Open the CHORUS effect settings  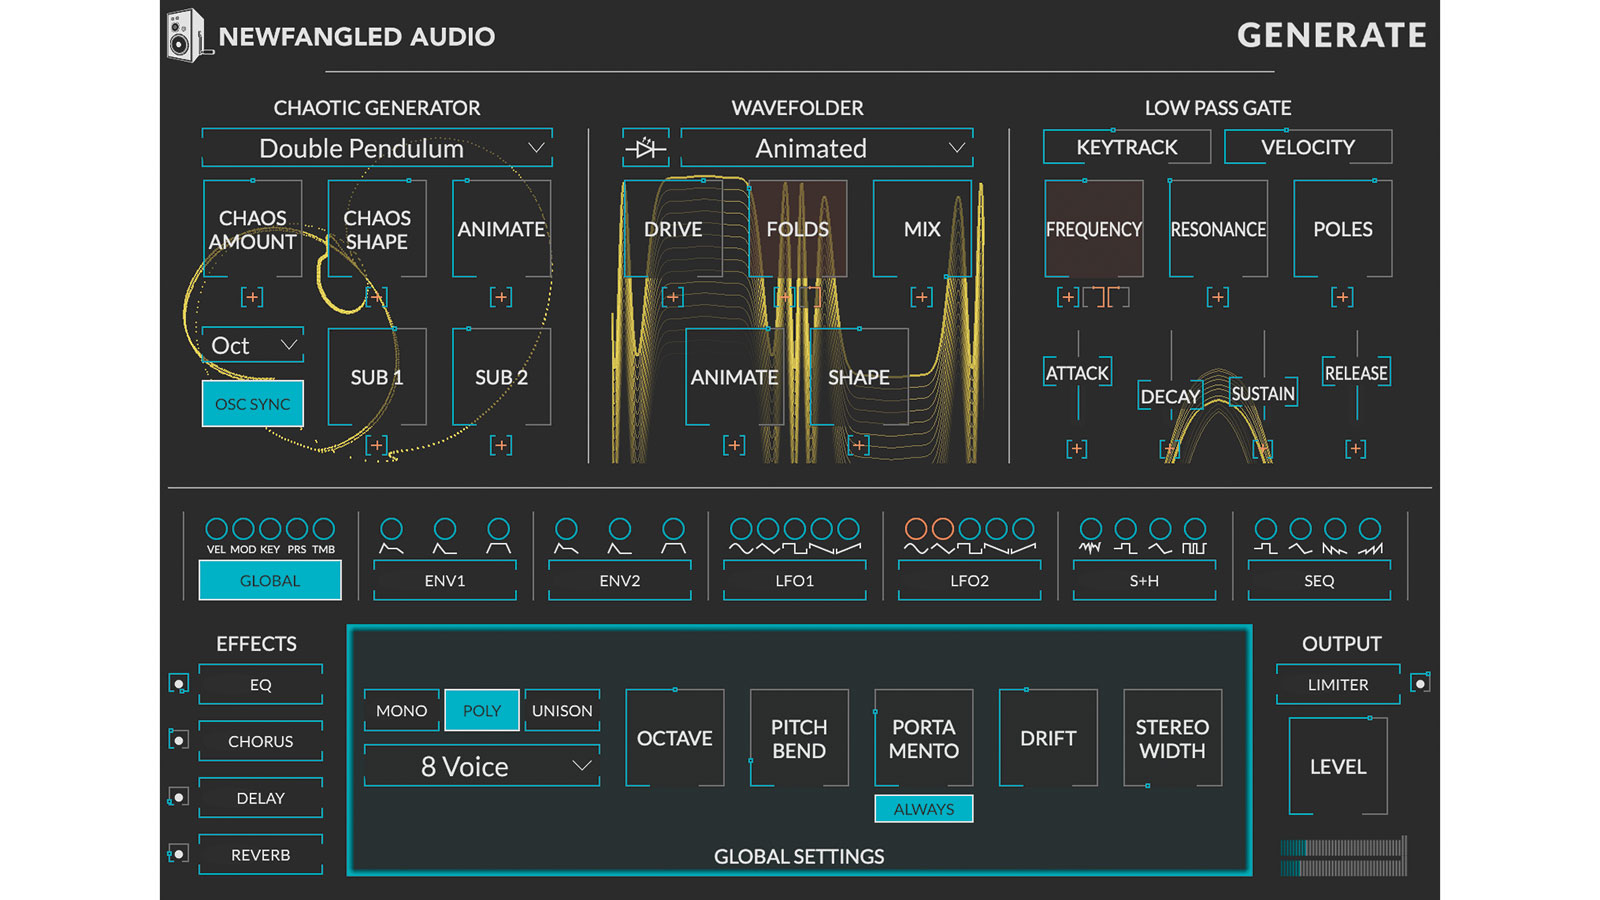pyautogui.click(x=261, y=741)
